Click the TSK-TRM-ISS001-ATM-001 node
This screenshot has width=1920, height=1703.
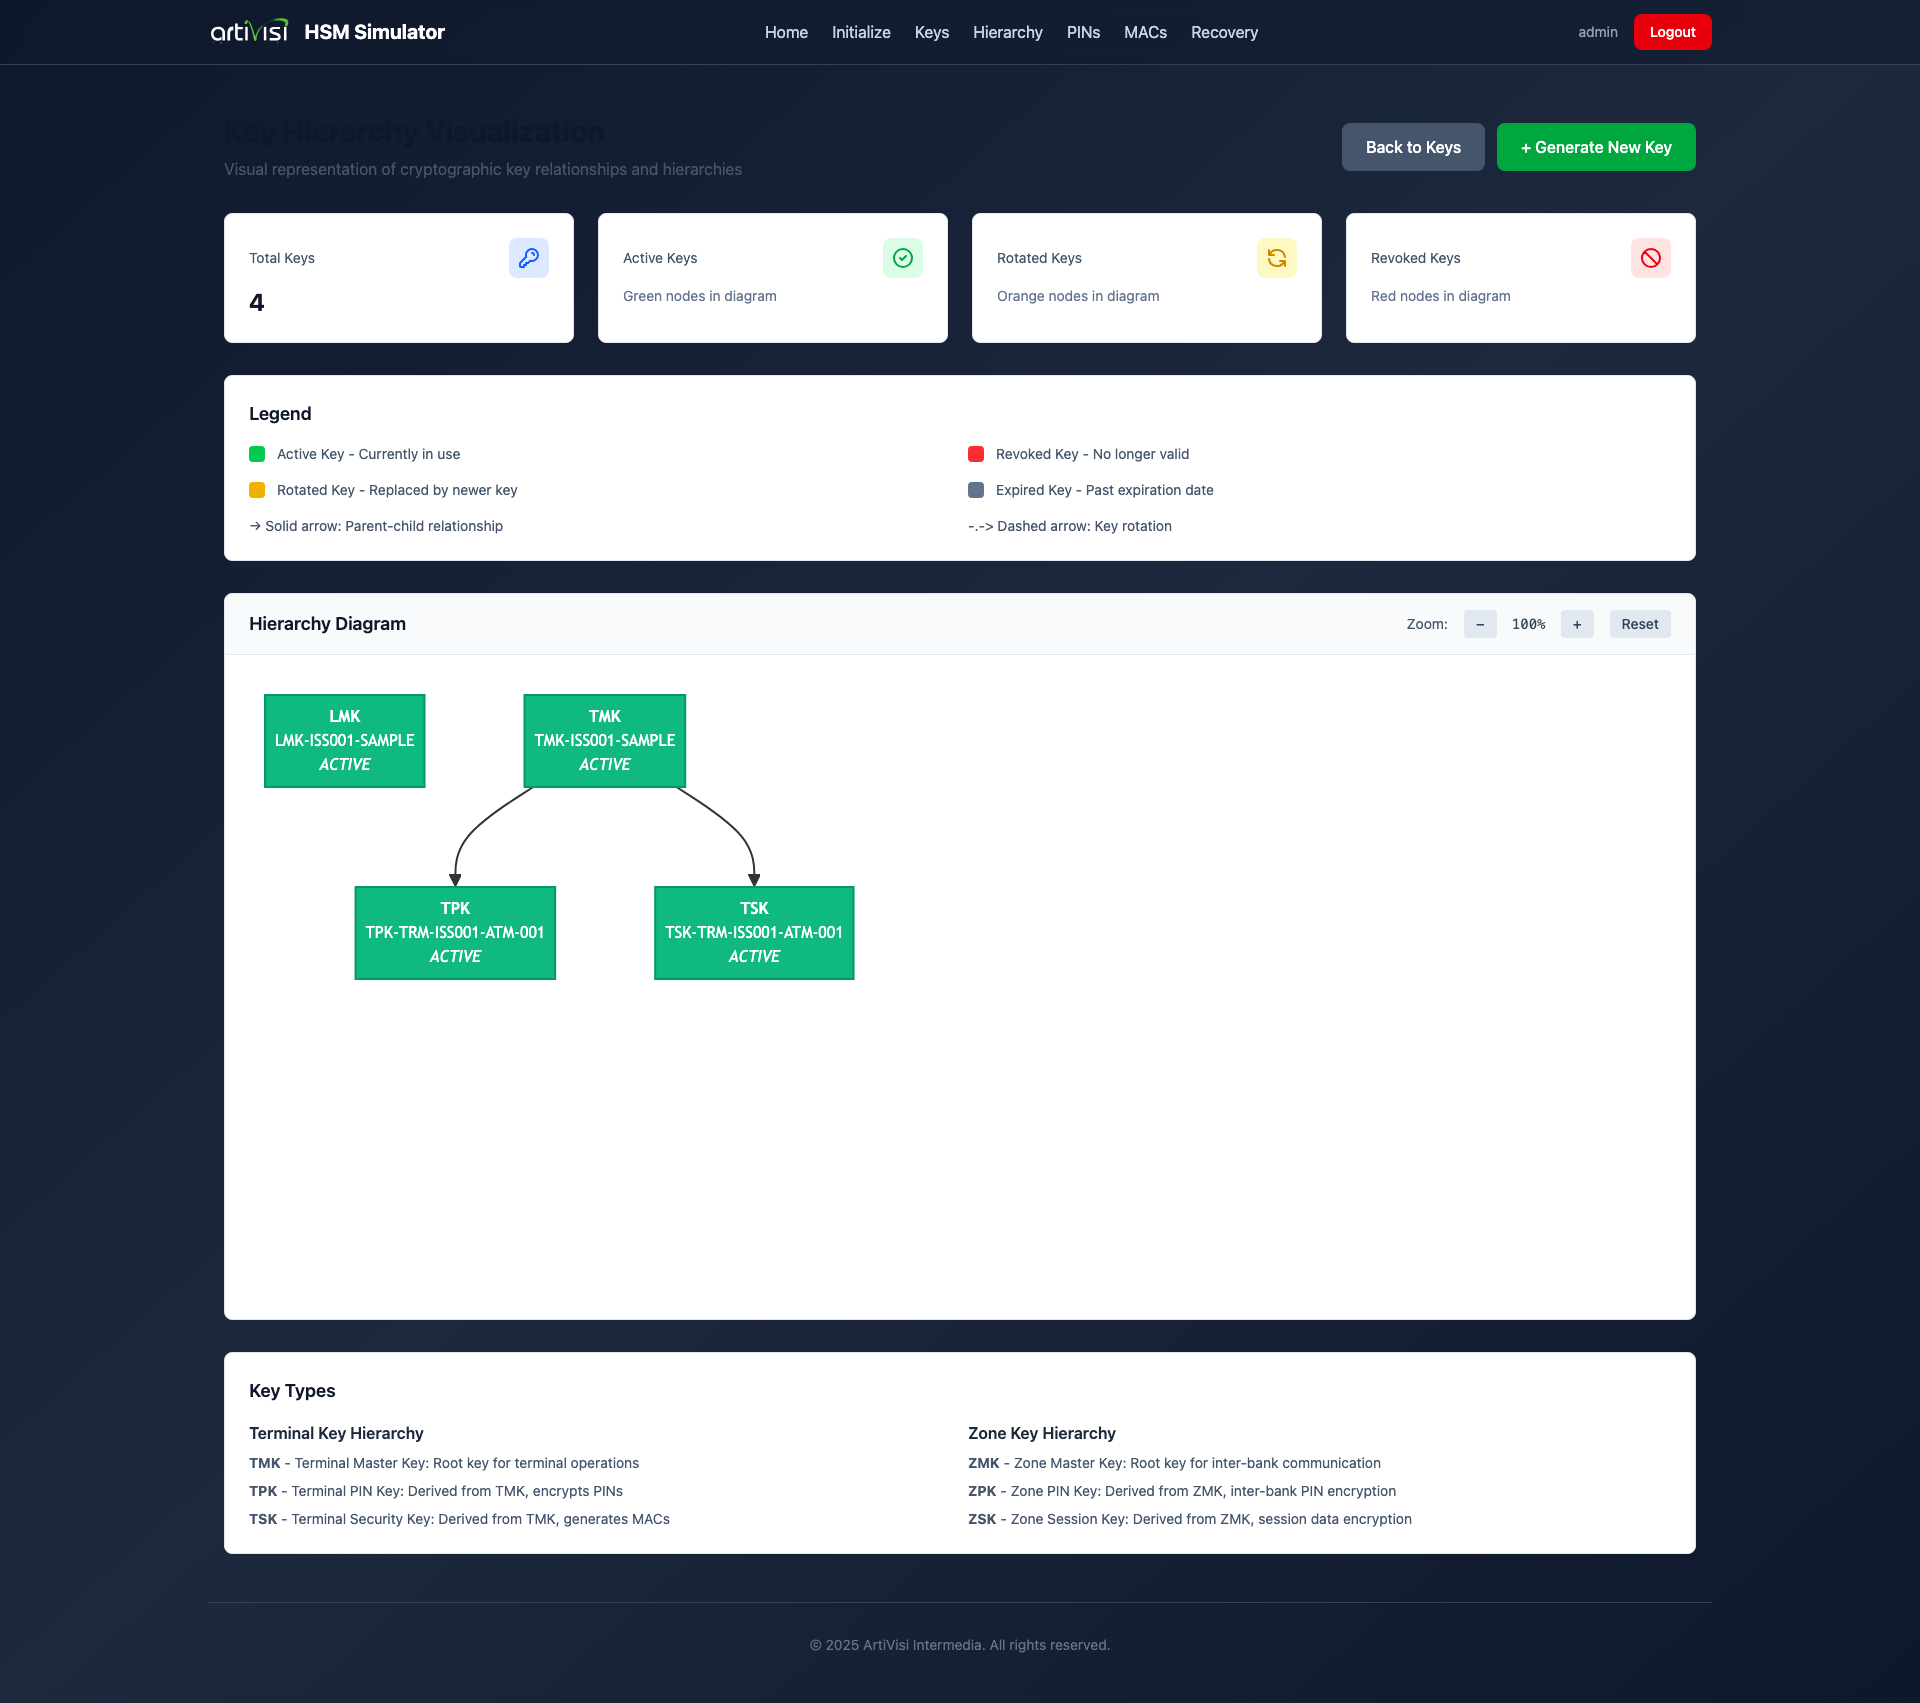click(x=753, y=932)
